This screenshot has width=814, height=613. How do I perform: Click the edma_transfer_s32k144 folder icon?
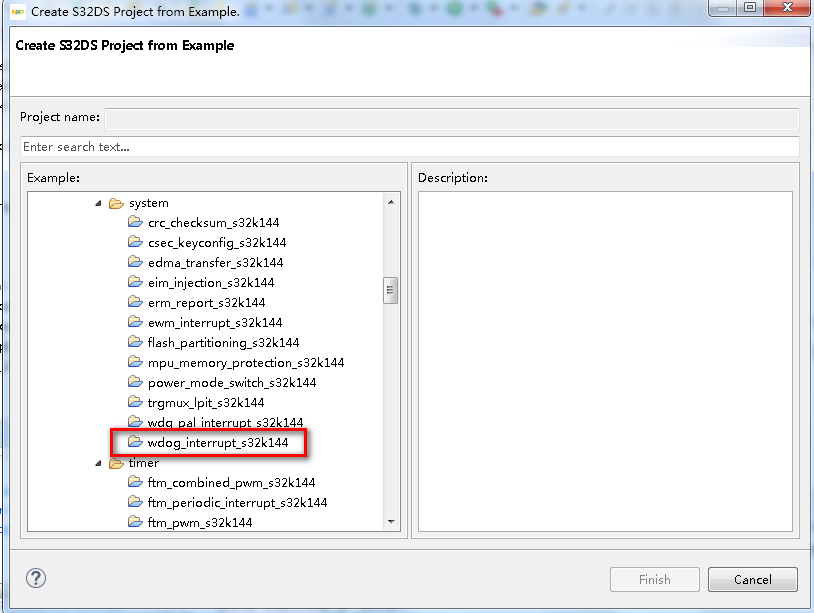[135, 262]
